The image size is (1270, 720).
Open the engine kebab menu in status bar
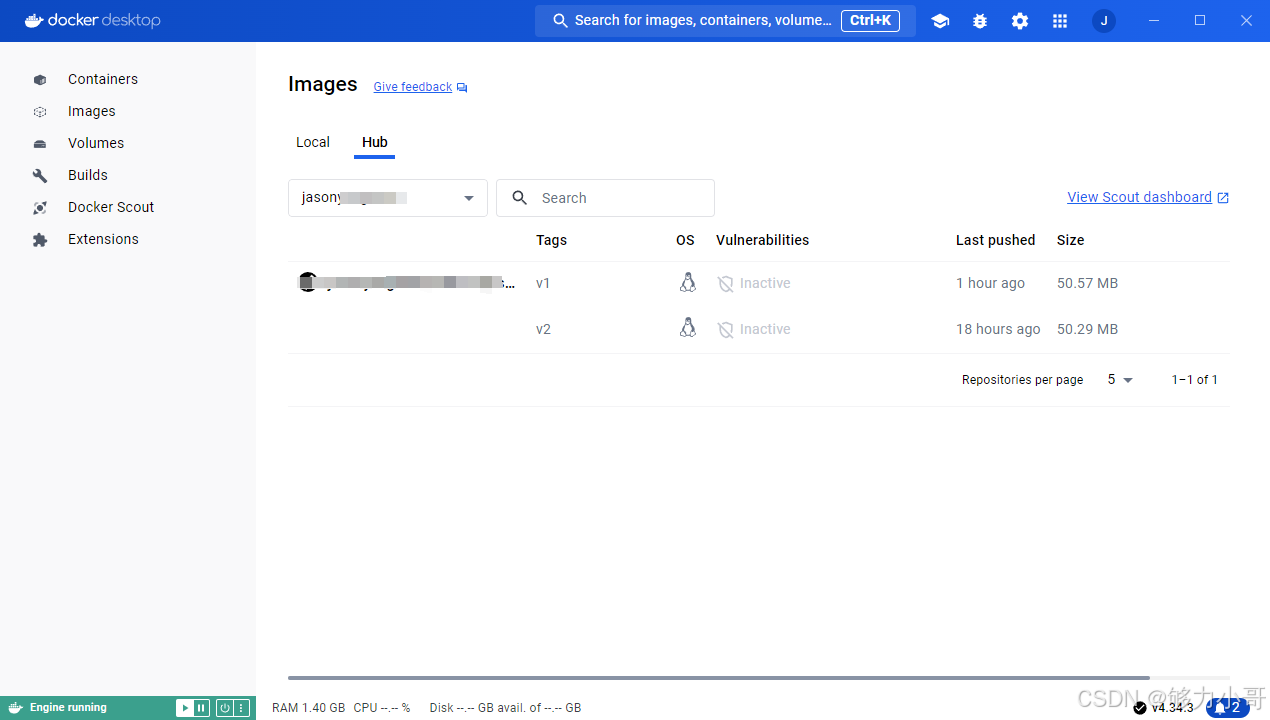(238, 707)
